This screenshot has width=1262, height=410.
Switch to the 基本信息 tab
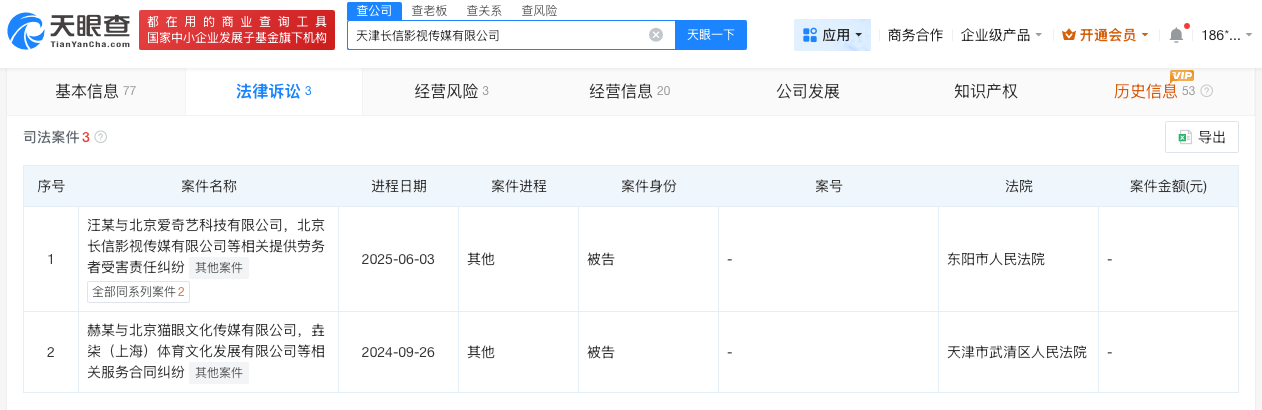(x=95, y=91)
